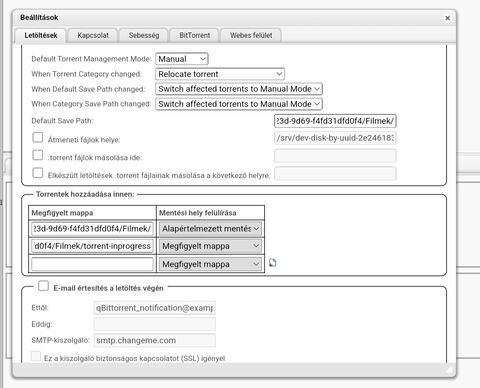Screen dimensions: 480x388
Task: Open the Letöltések tab
Action: 41,35
